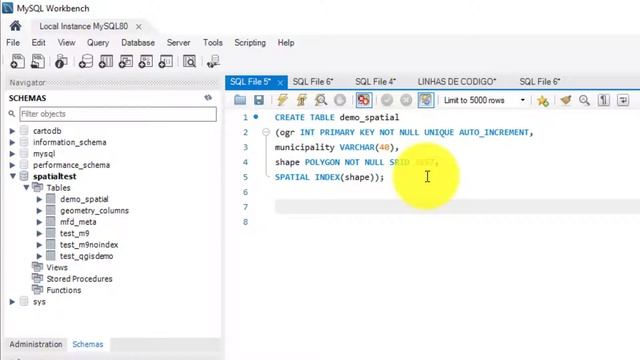Open a script file in editor

[x=240, y=100]
